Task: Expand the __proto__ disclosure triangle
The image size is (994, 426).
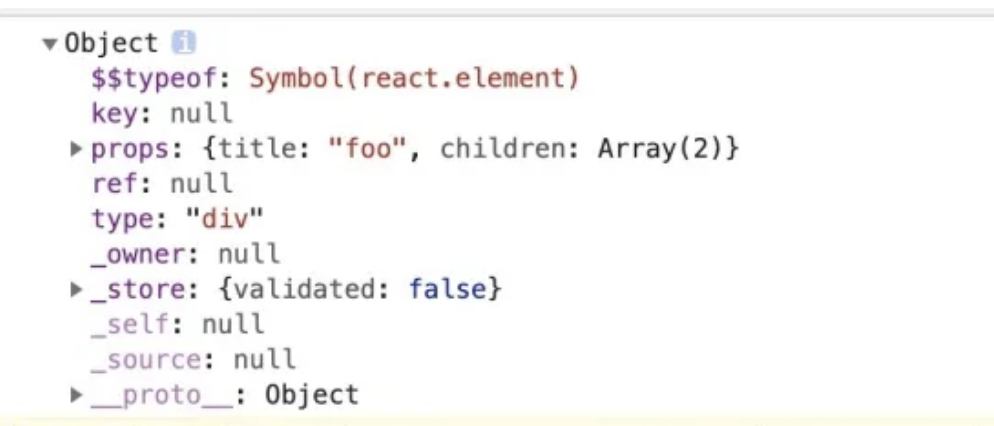Action: (76, 395)
